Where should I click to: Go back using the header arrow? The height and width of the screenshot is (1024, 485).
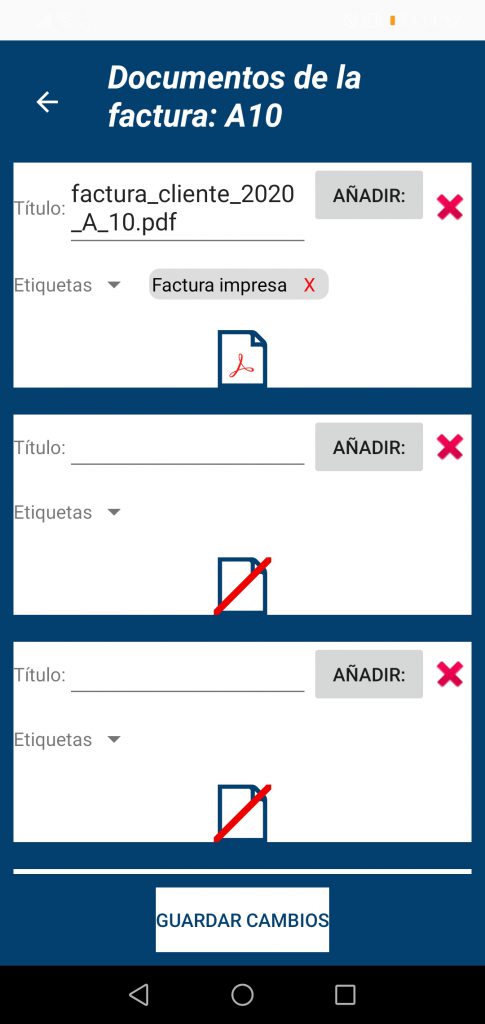47,102
